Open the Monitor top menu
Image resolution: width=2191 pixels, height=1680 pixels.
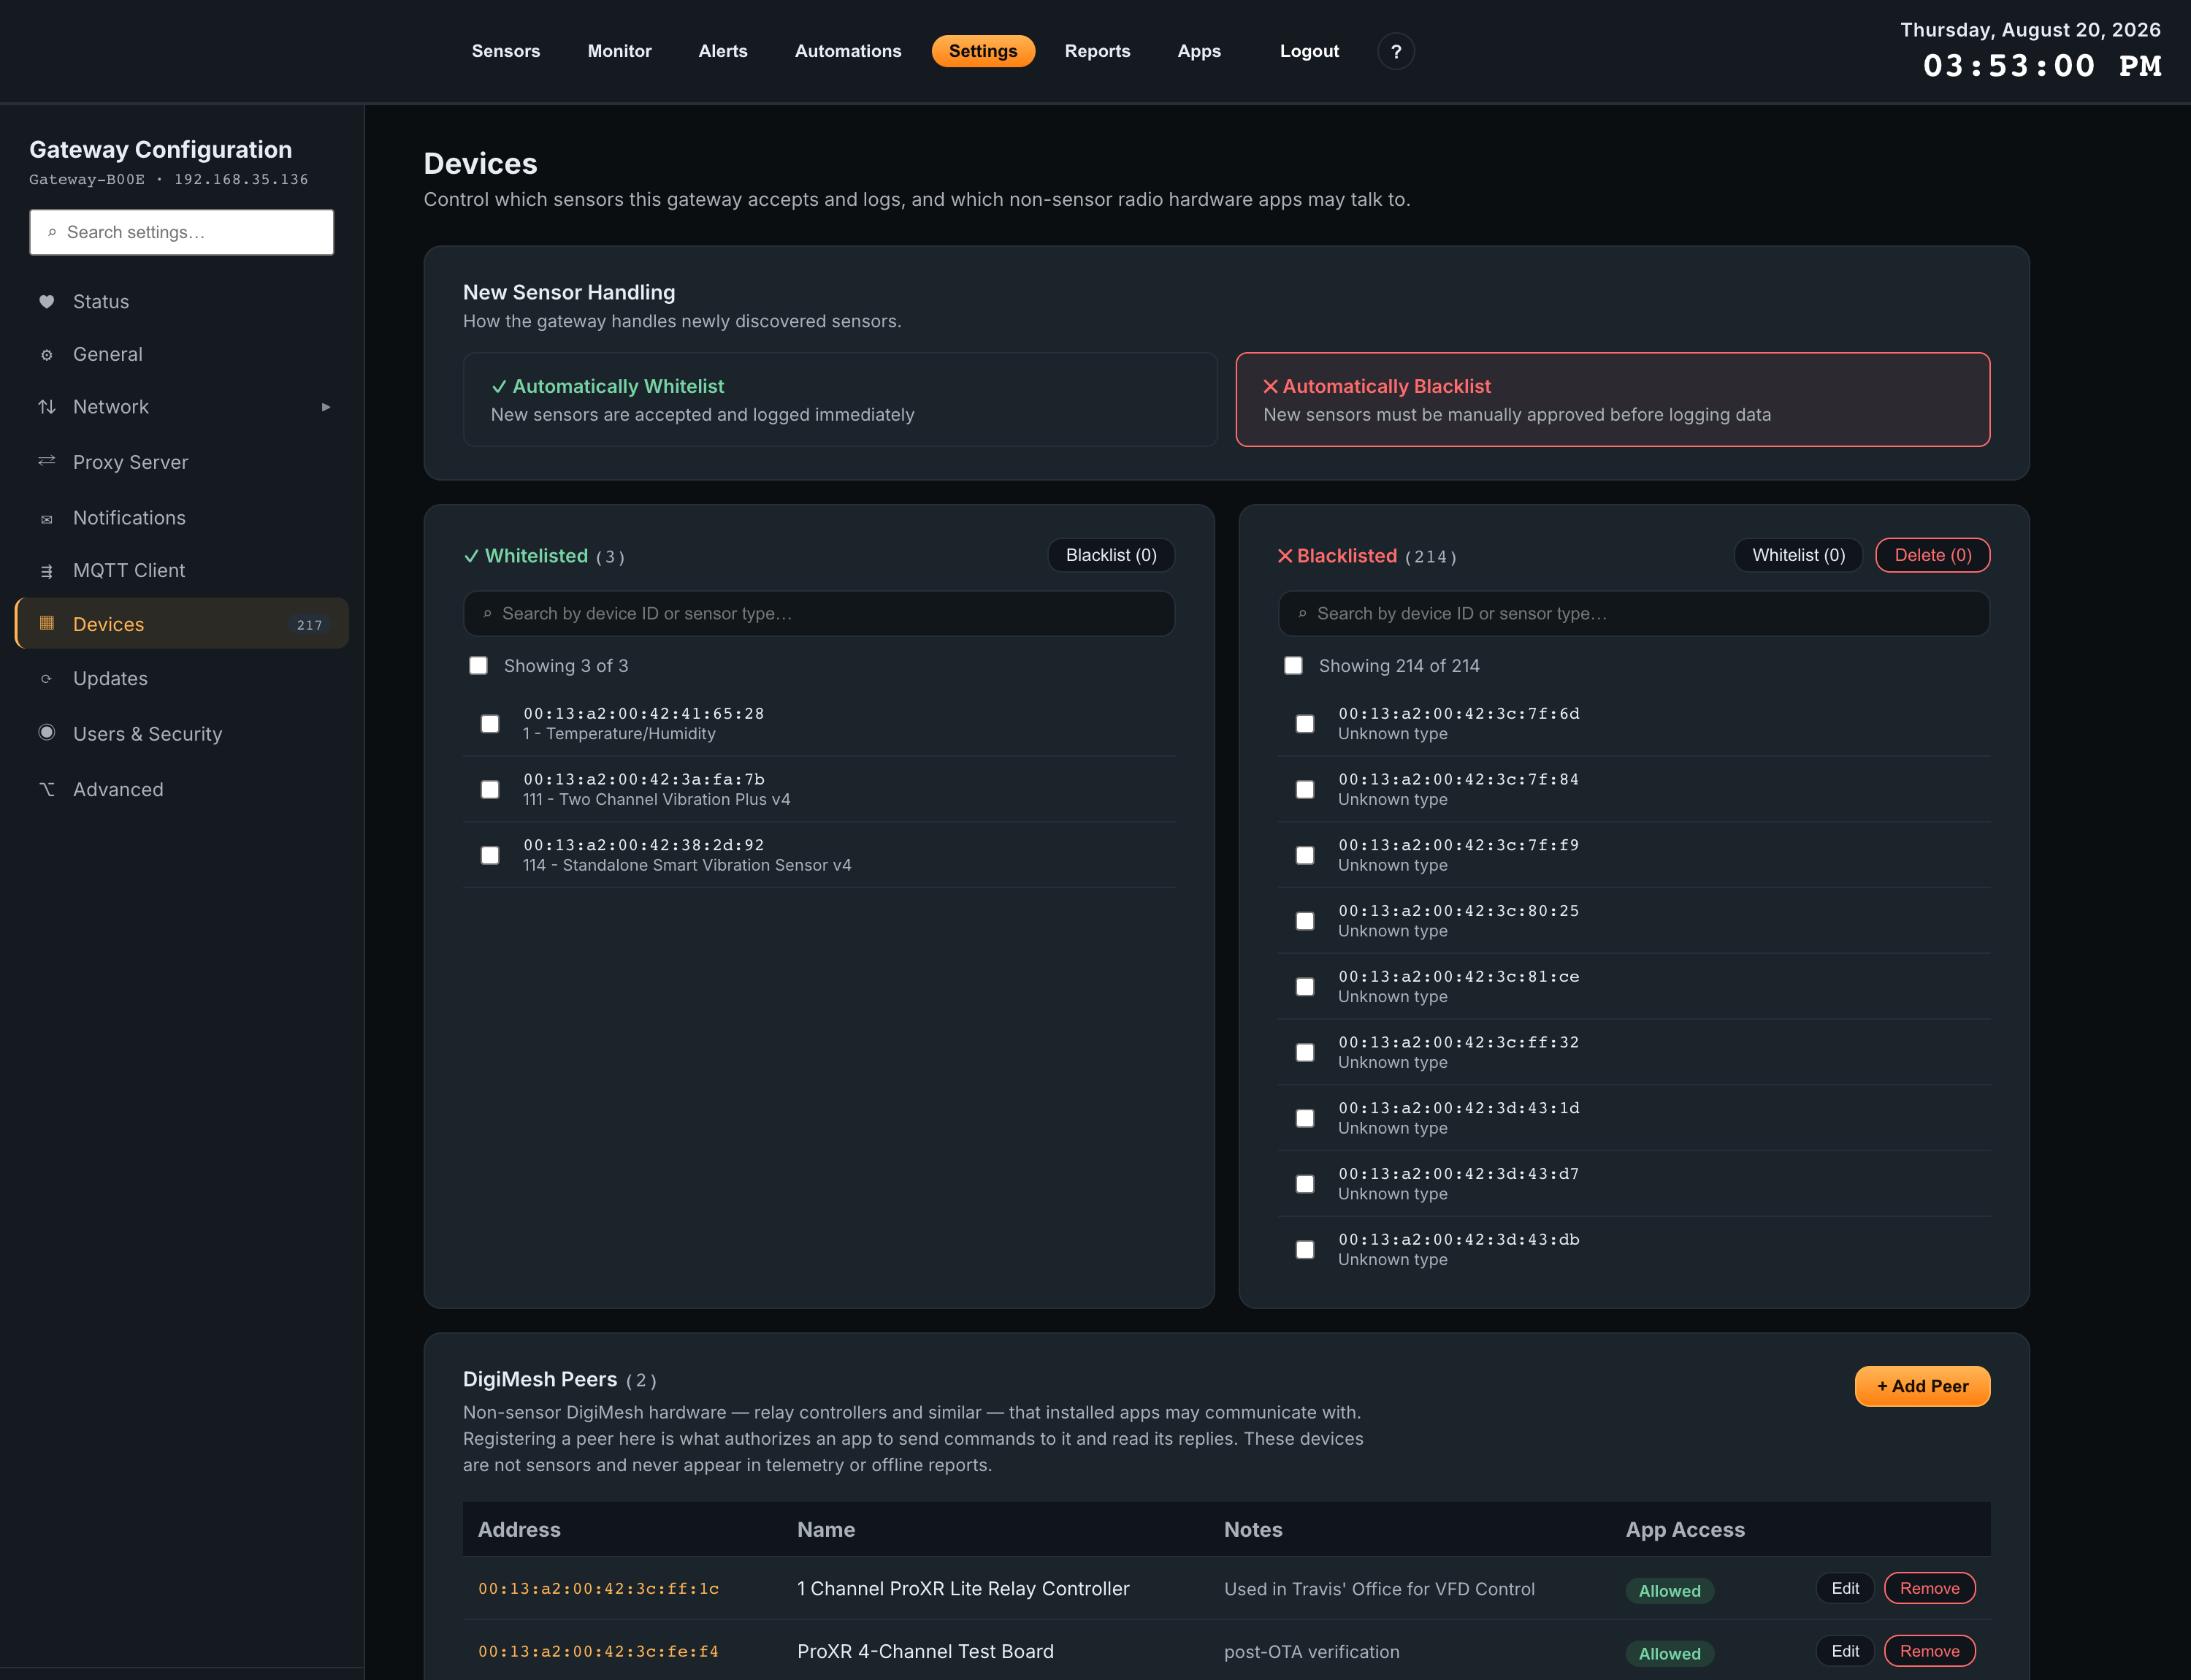[x=619, y=51]
